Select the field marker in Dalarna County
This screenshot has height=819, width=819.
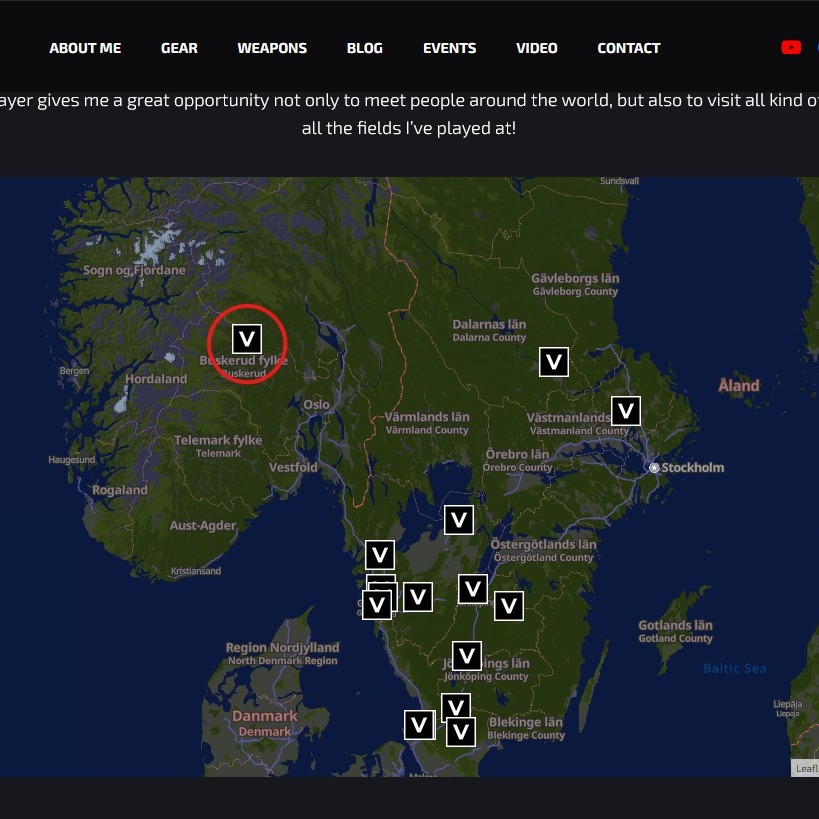click(x=554, y=362)
